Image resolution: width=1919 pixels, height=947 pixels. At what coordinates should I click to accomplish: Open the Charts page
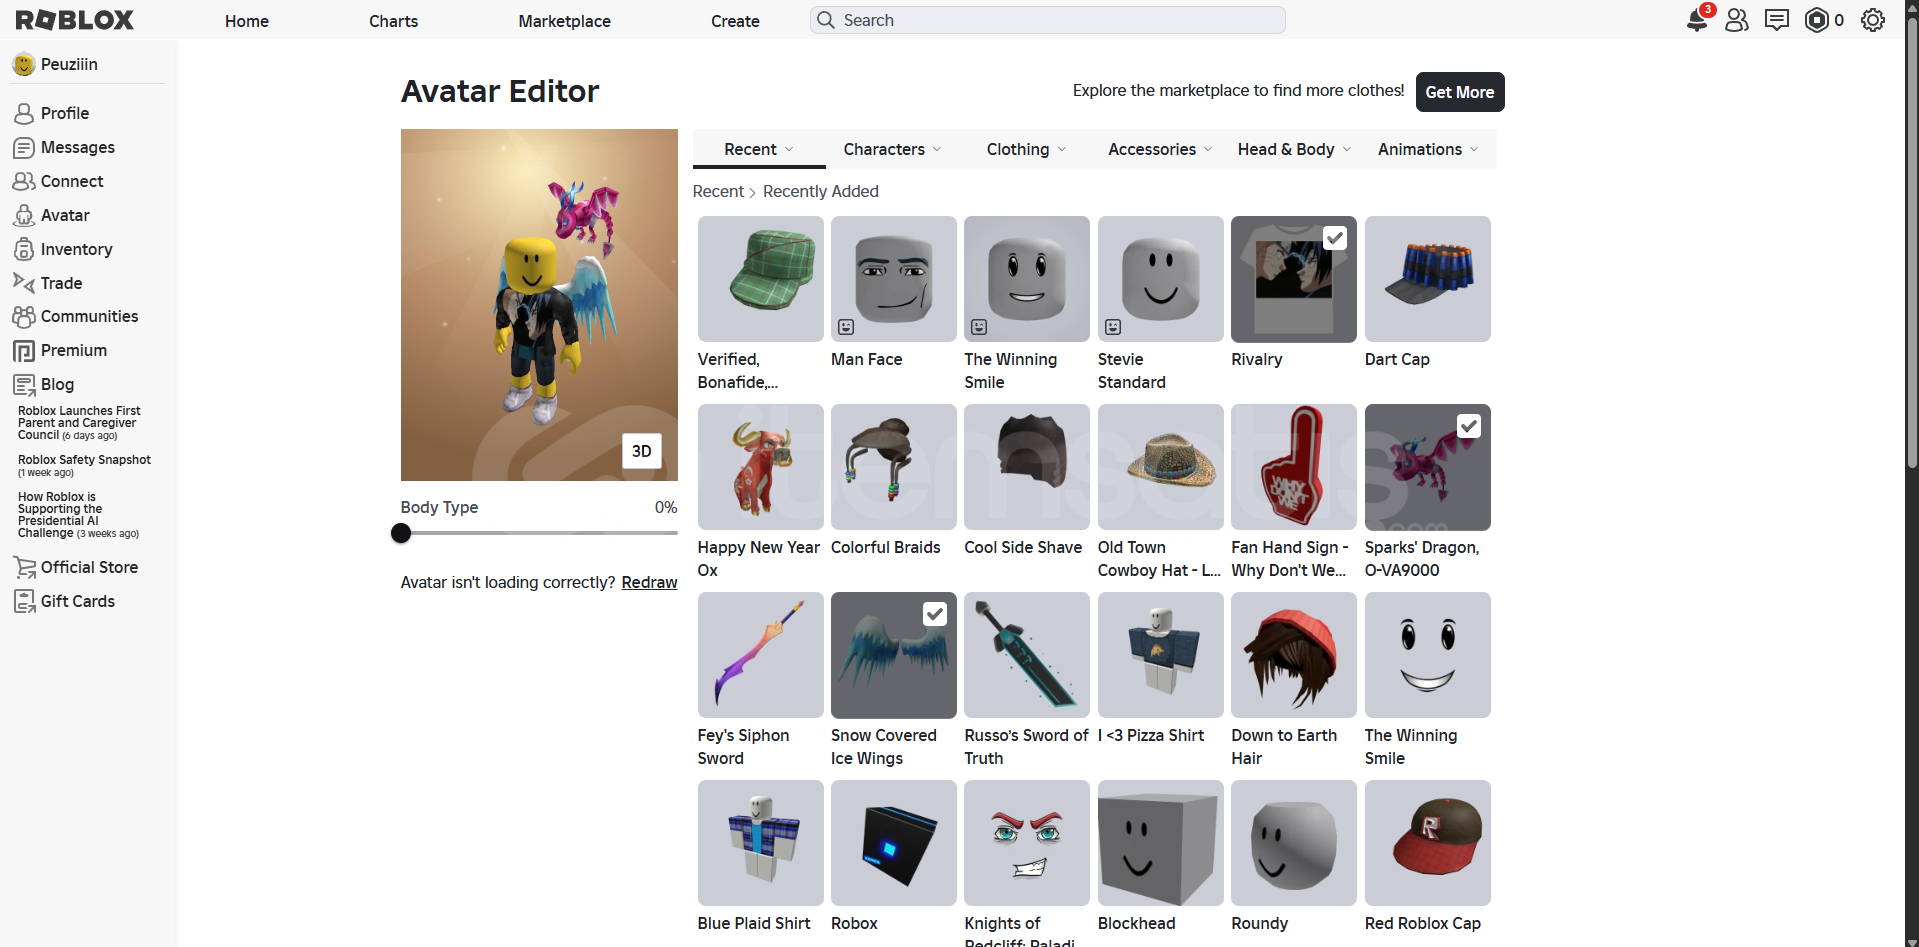coord(393,21)
